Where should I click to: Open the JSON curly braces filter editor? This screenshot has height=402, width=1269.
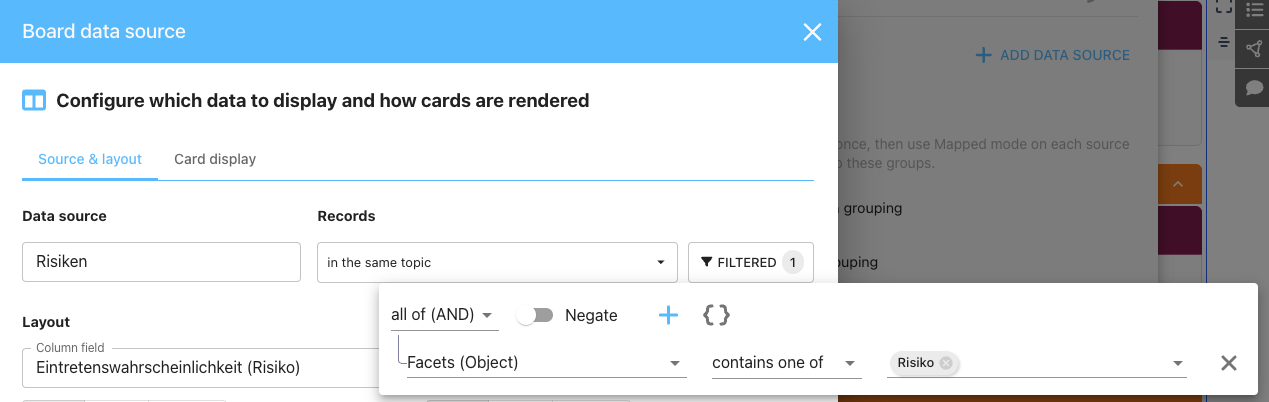click(716, 316)
